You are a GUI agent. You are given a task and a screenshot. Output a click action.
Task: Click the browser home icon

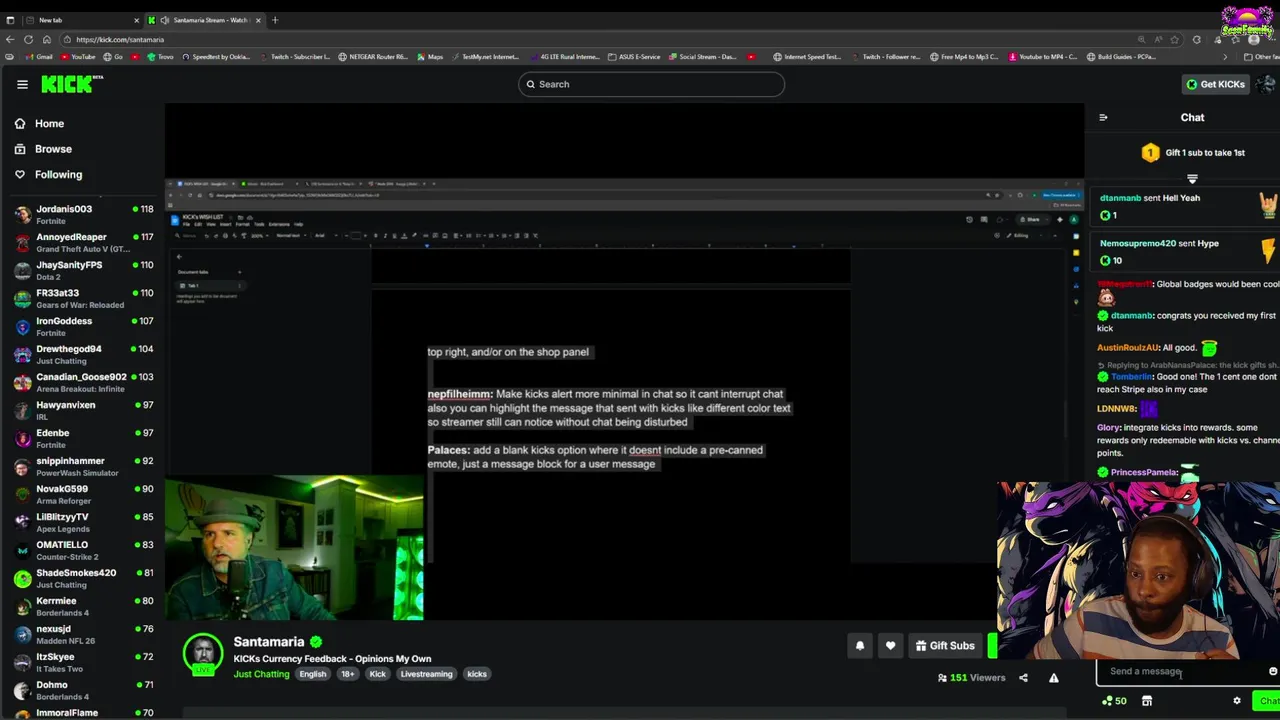coord(46,39)
